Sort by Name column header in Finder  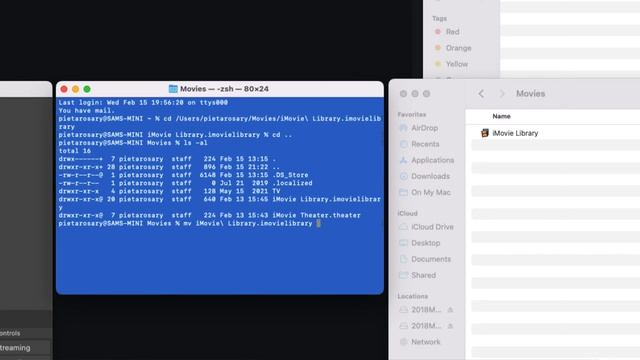coord(501,116)
